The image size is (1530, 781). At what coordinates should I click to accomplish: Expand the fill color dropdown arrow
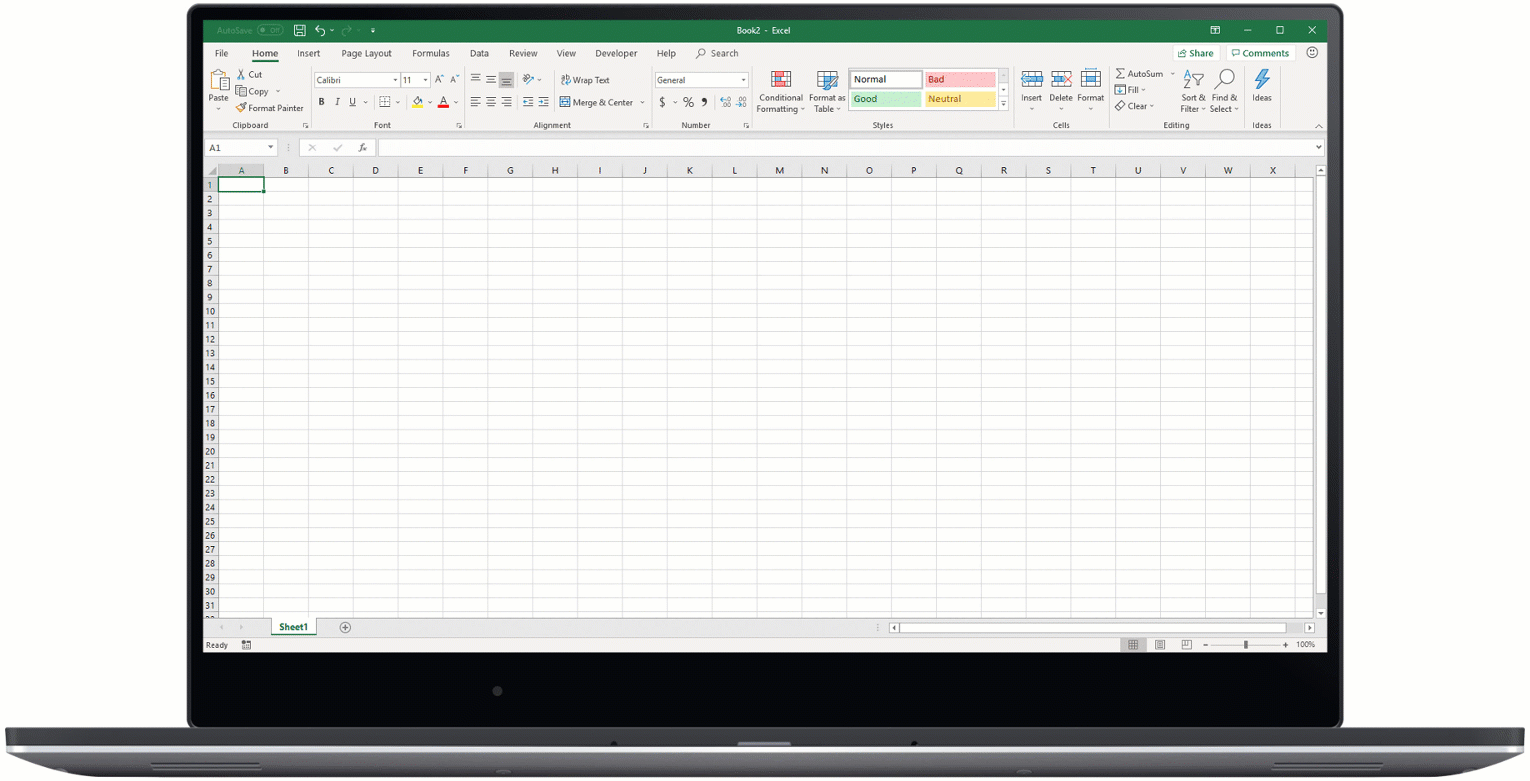click(x=428, y=101)
